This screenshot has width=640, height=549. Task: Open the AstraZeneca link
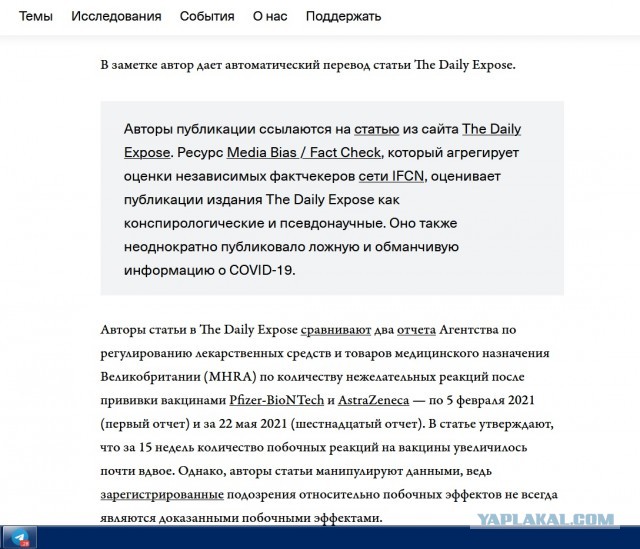(x=373, y=400)
